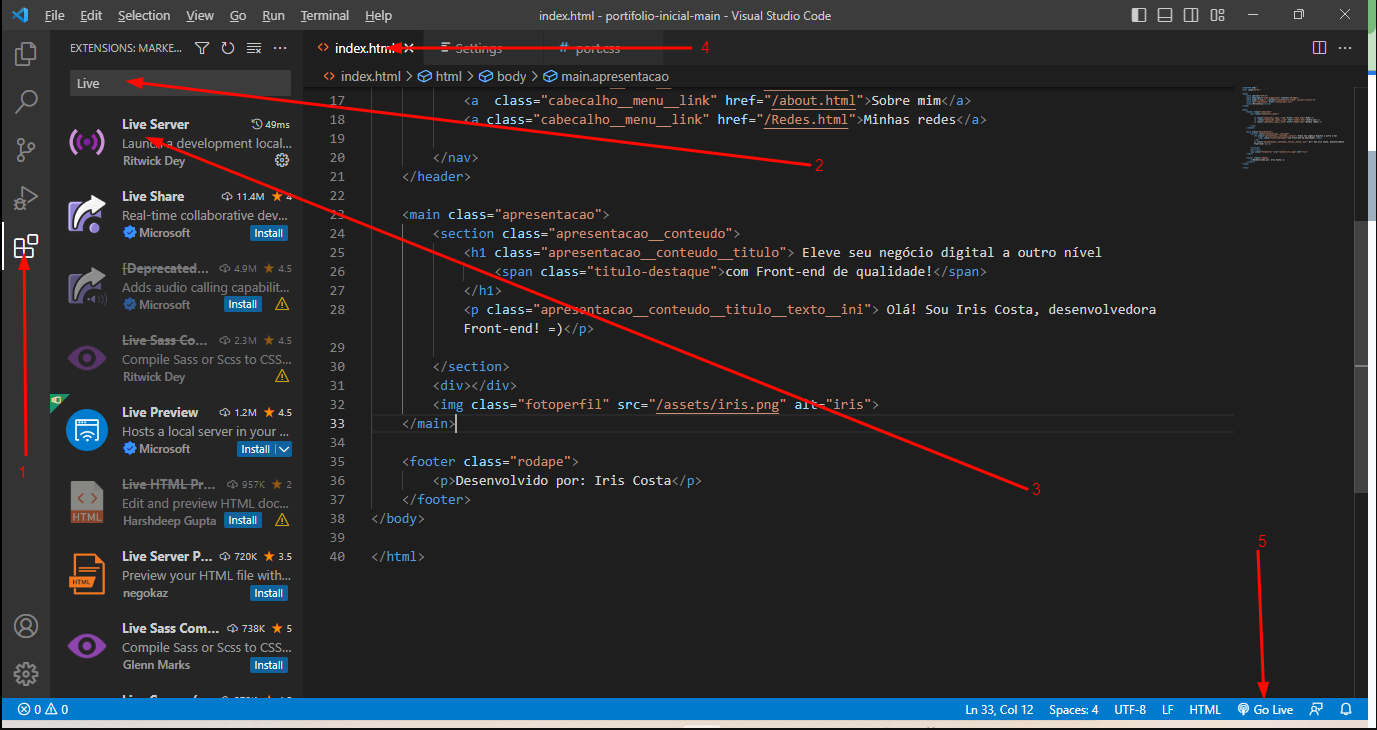Click the extensions filter funnel icon
The height and width of the screenshot is (730, 1377).
click(202, 48)
